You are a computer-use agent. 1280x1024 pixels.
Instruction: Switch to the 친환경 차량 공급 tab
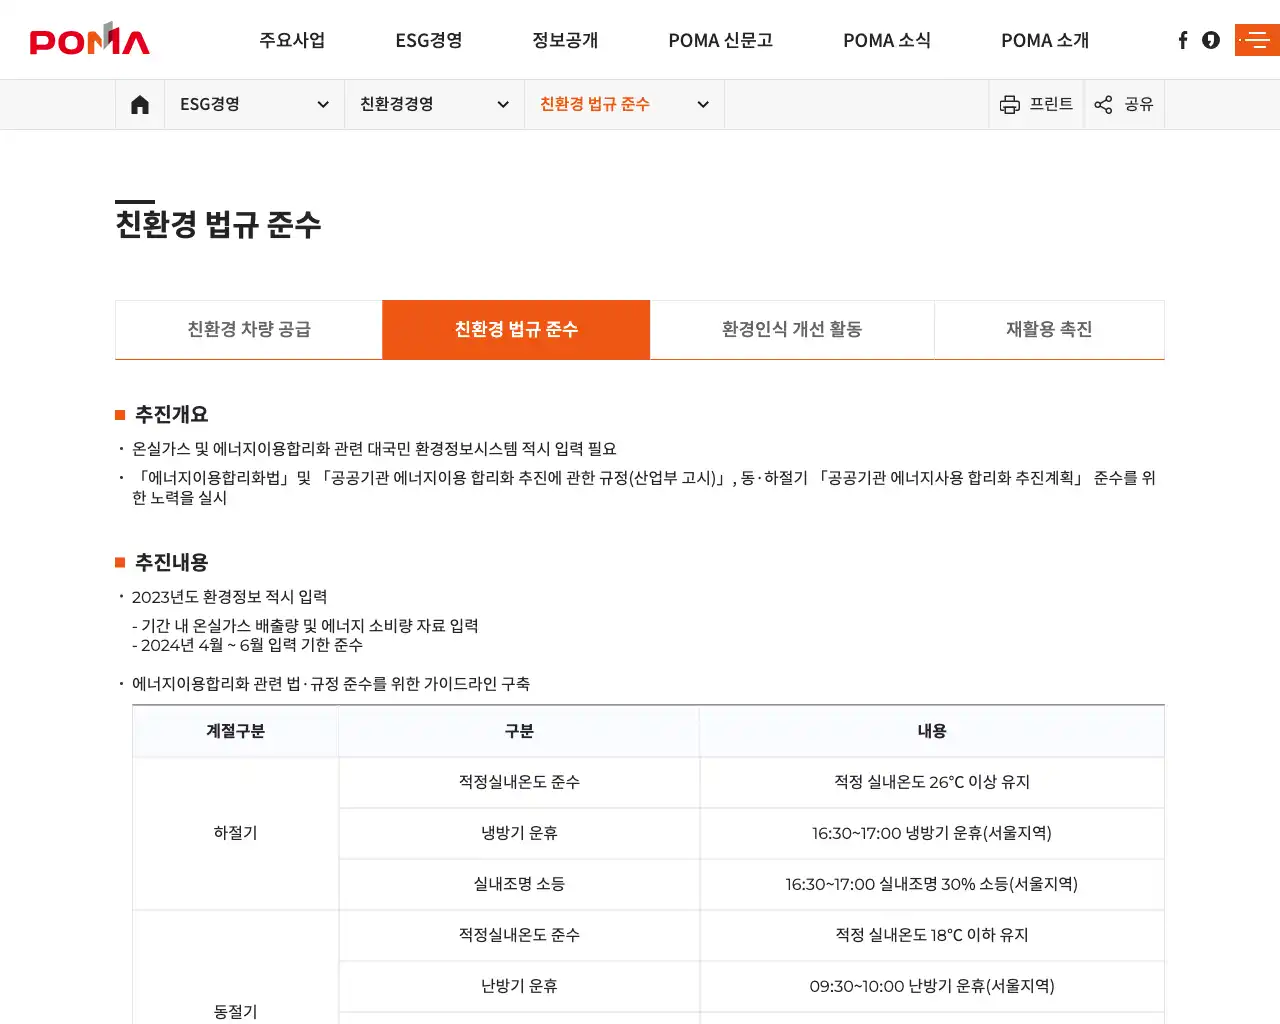(249, 329)
